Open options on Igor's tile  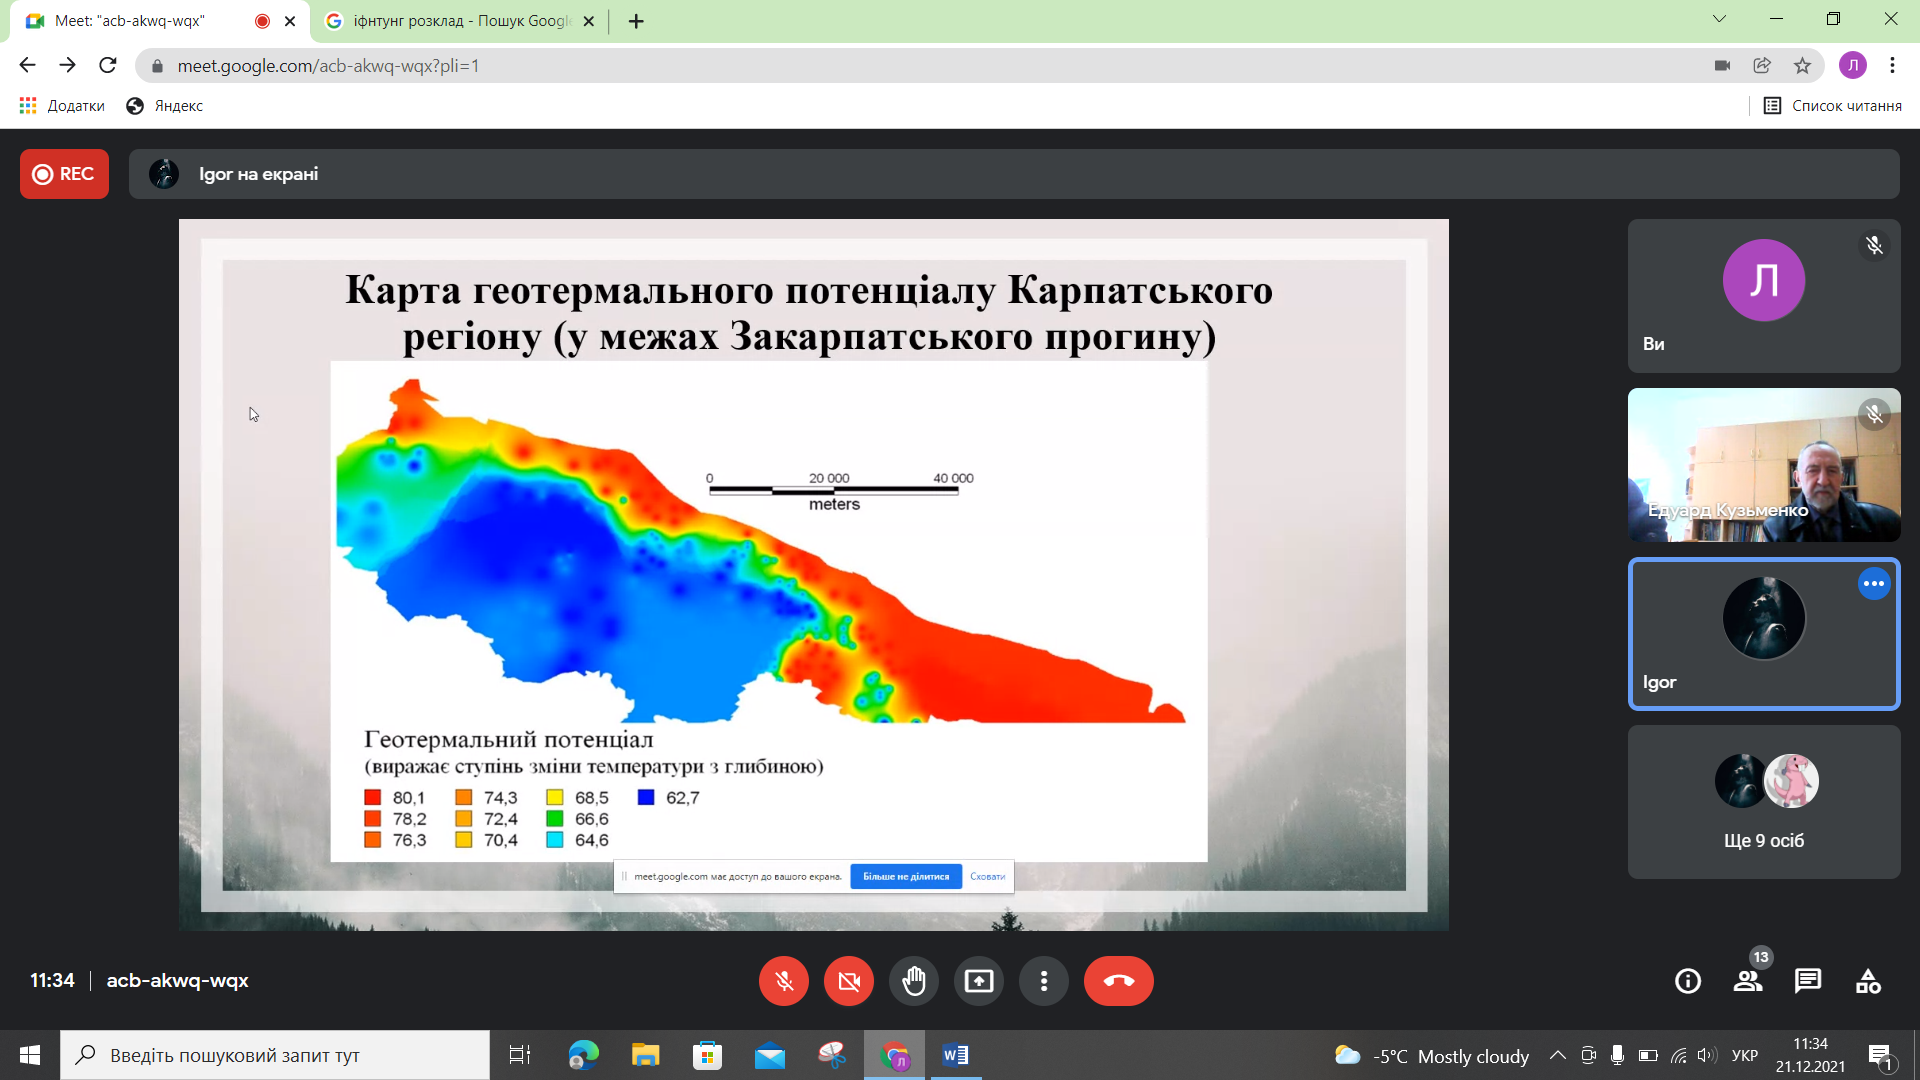pos(1873,584)
